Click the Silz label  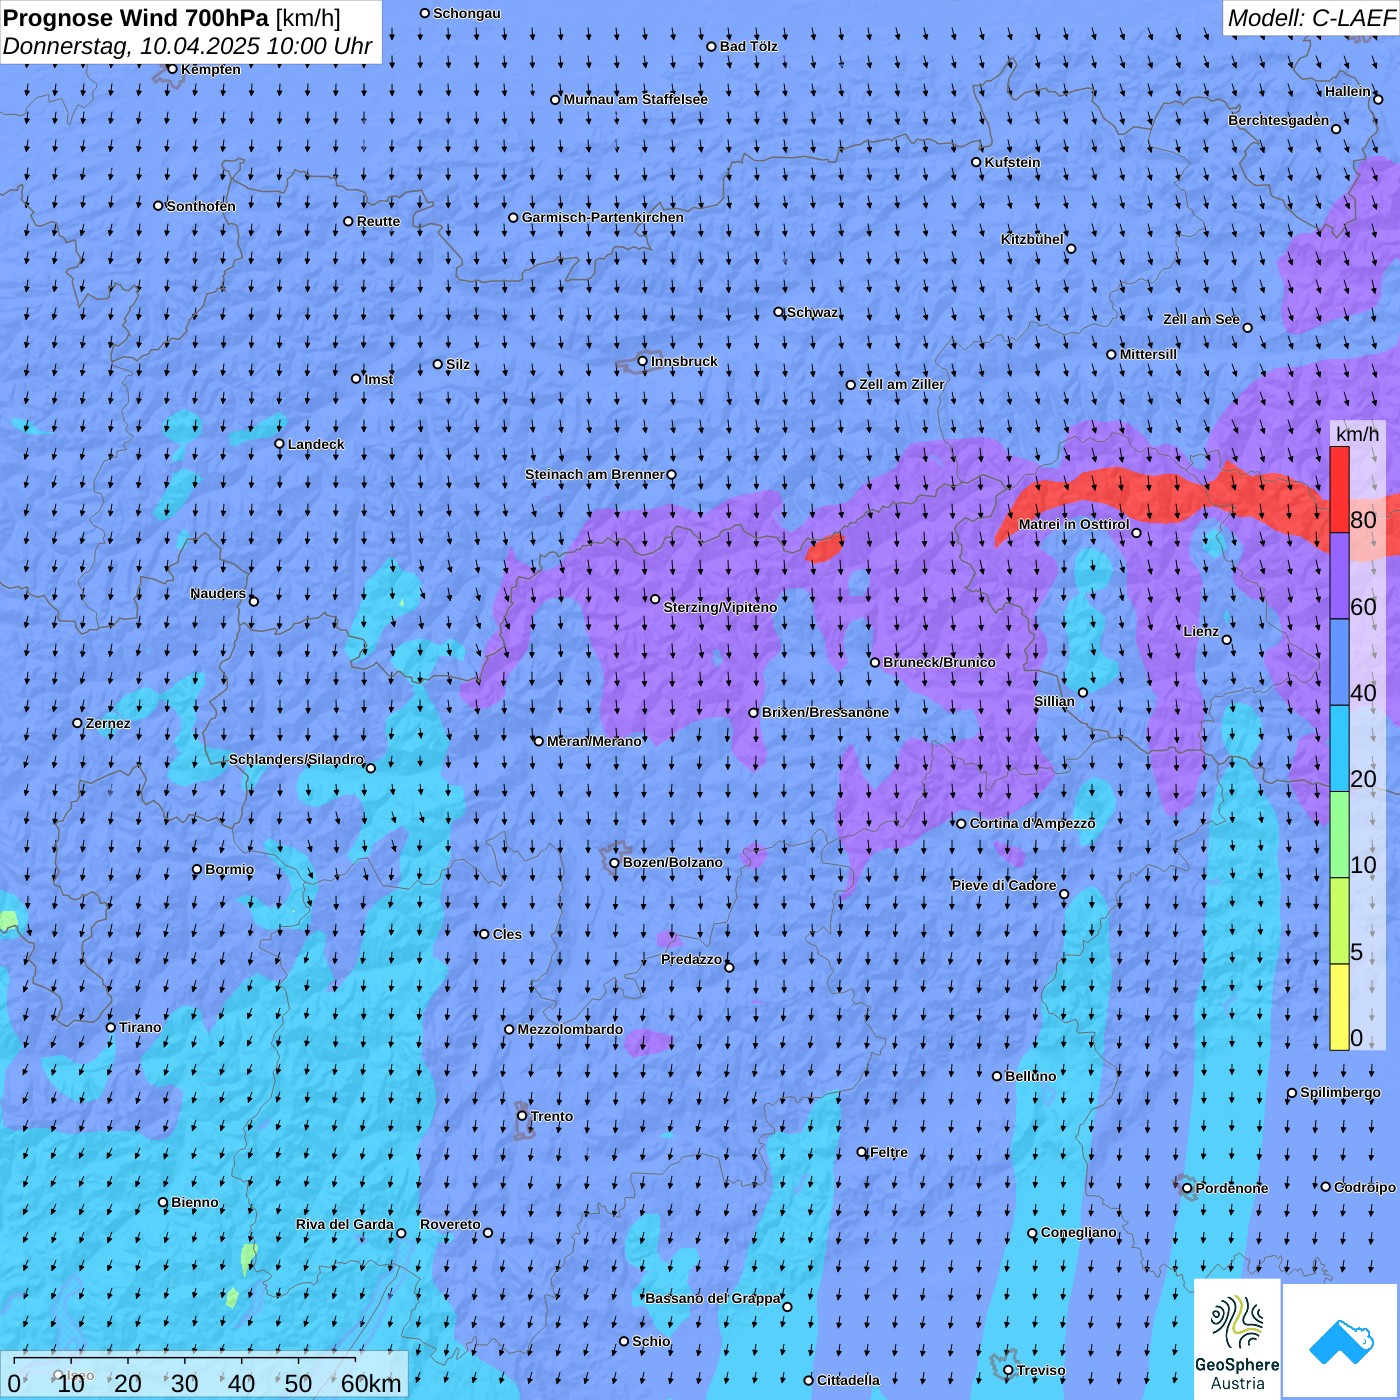(x=458, y=364)
